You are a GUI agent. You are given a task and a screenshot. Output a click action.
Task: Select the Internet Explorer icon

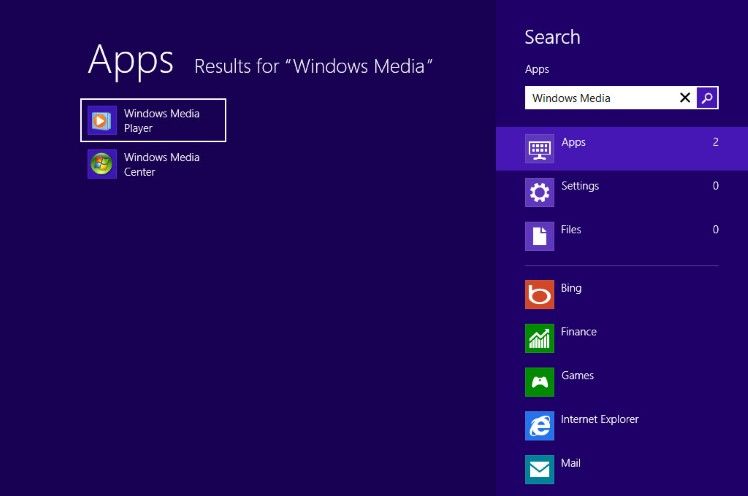coord(540,426)
